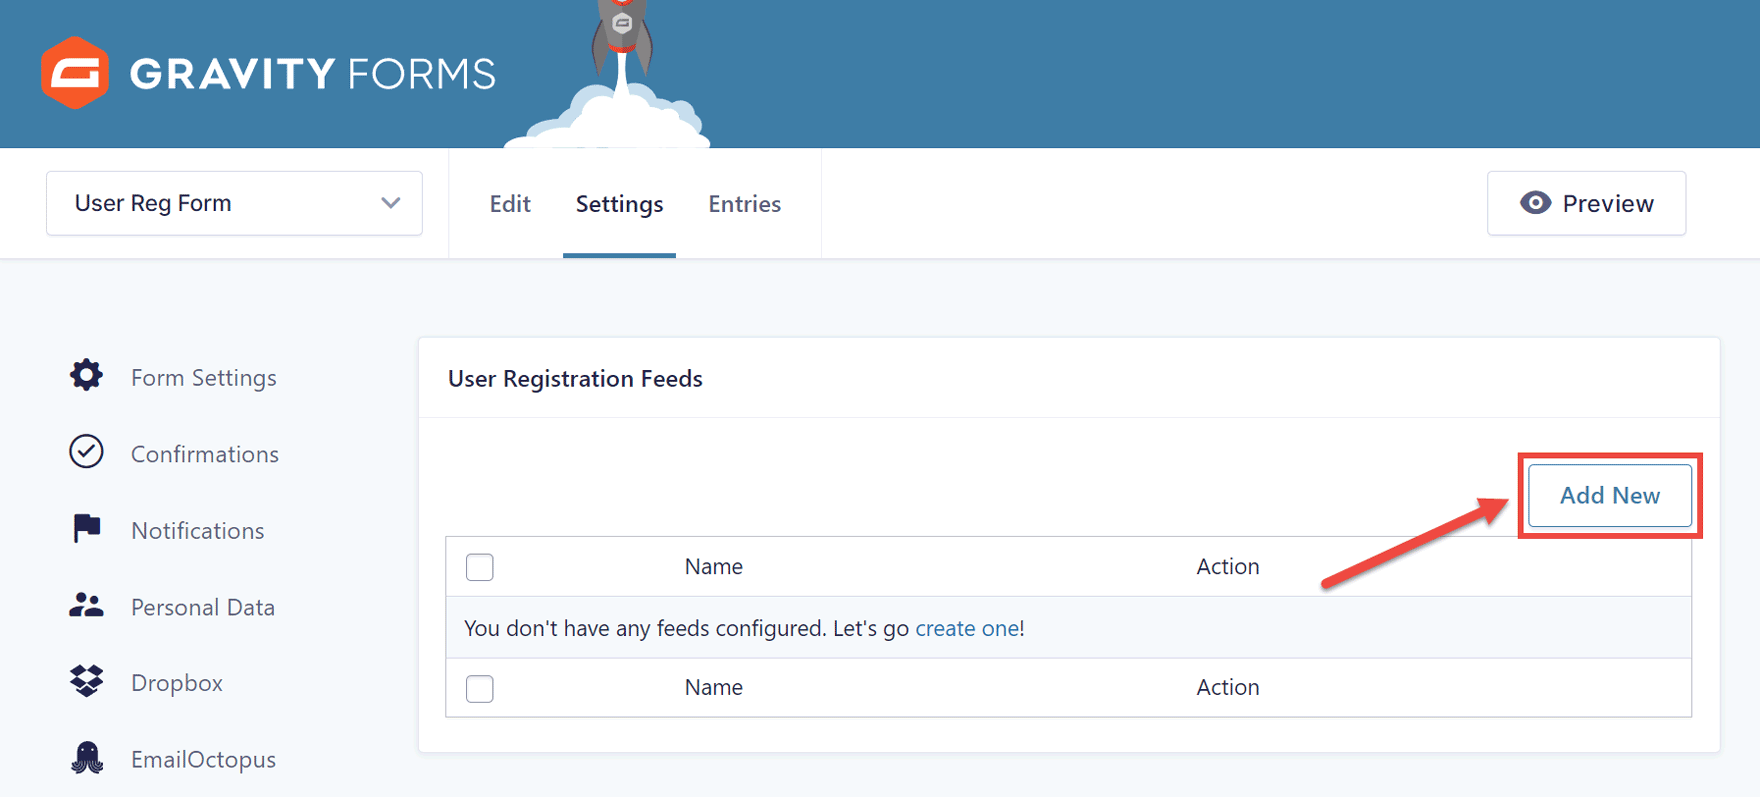Click the GRAVITY FORMS title text

(x=312, y=74)
